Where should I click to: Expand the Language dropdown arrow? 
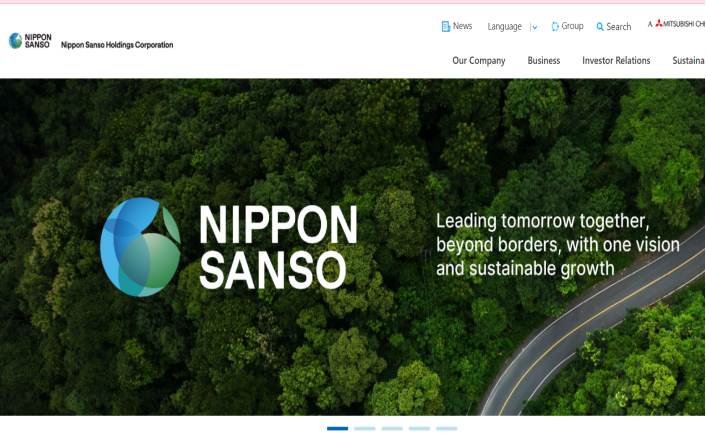534,27
